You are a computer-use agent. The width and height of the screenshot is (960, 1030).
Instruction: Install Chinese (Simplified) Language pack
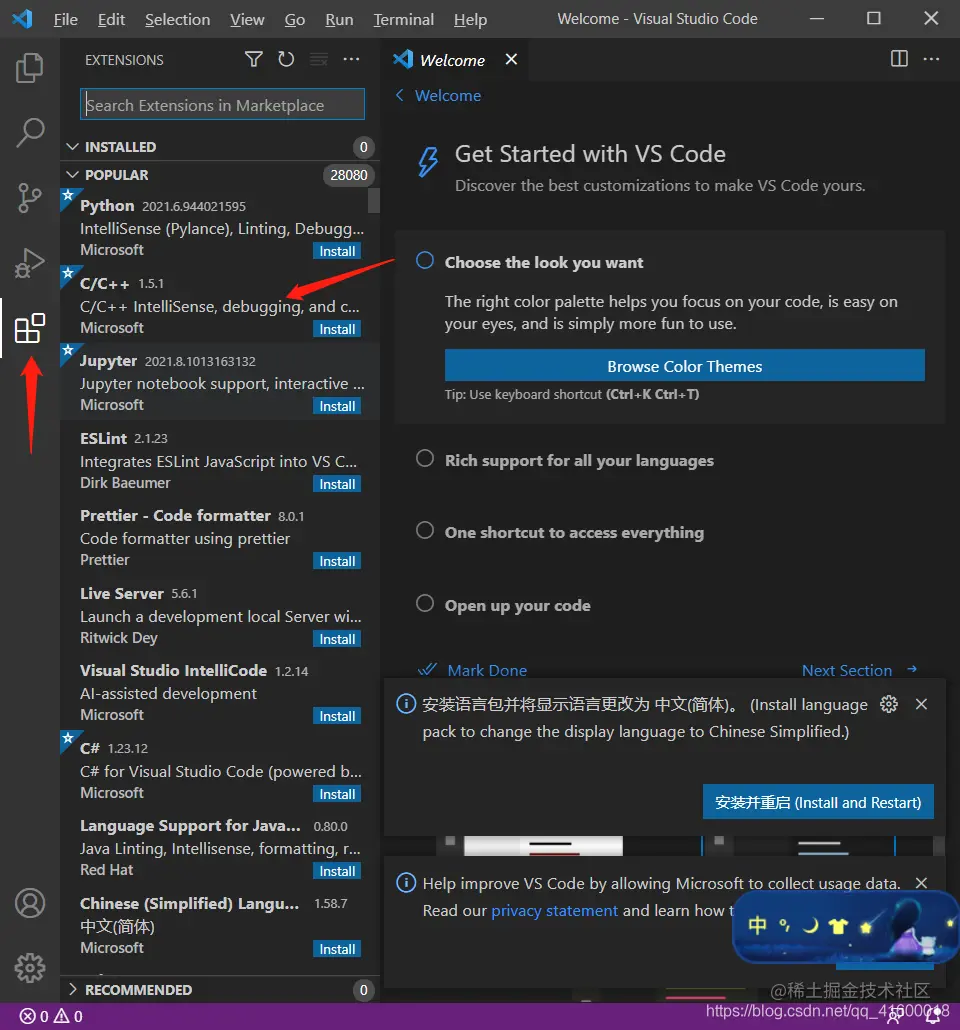tap(337, 949)
